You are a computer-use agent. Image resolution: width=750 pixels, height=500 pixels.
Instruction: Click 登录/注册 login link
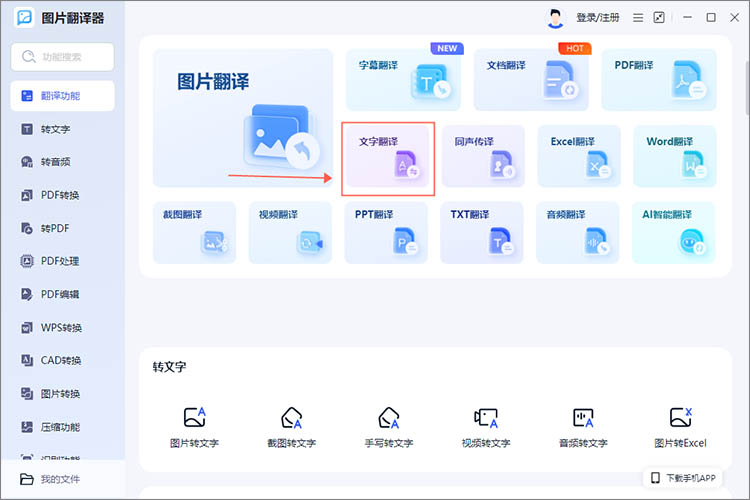click(x=597, y=18)
